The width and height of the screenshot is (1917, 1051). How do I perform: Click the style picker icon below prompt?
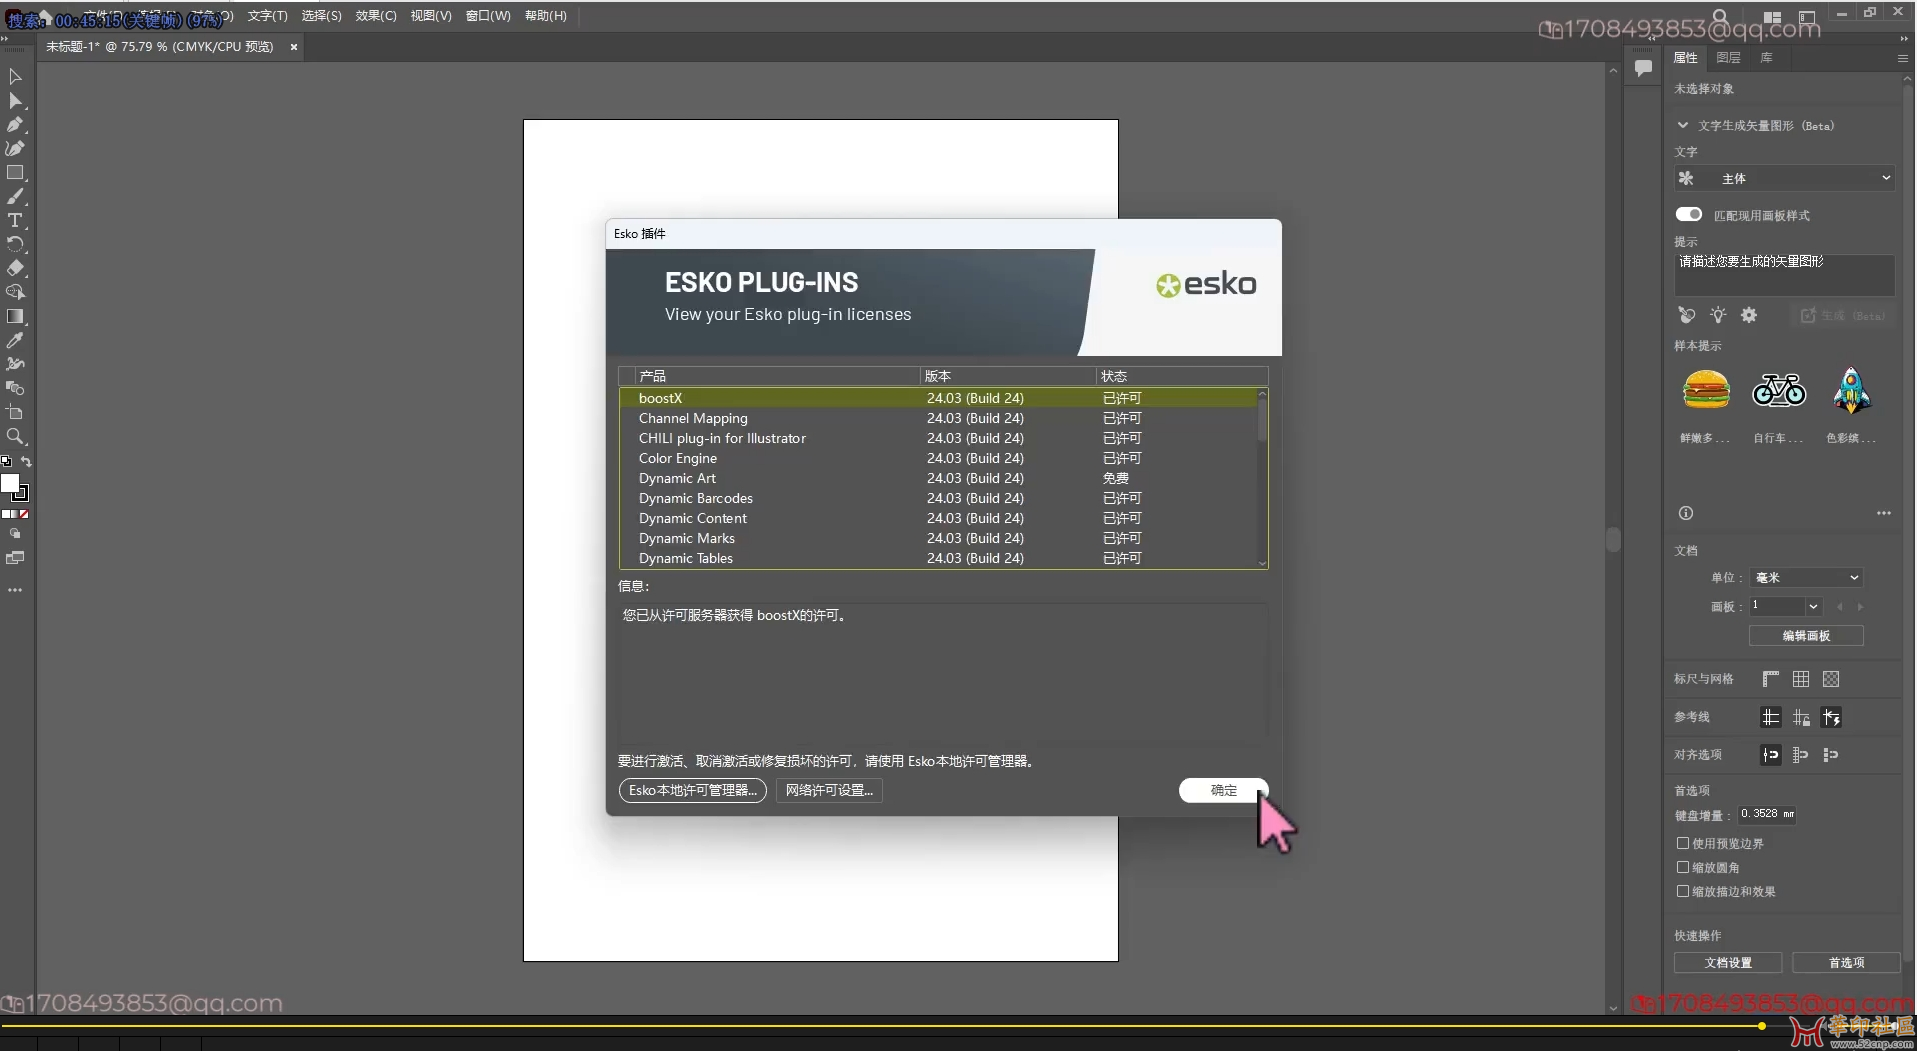[x=1687, y=315]
